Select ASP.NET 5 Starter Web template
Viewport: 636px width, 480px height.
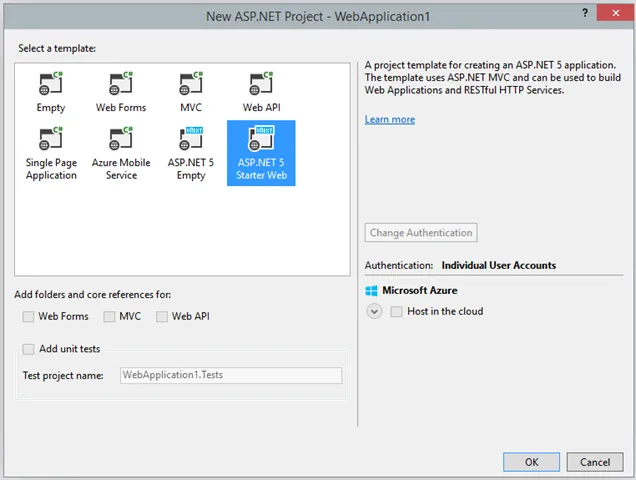[261, 141]
